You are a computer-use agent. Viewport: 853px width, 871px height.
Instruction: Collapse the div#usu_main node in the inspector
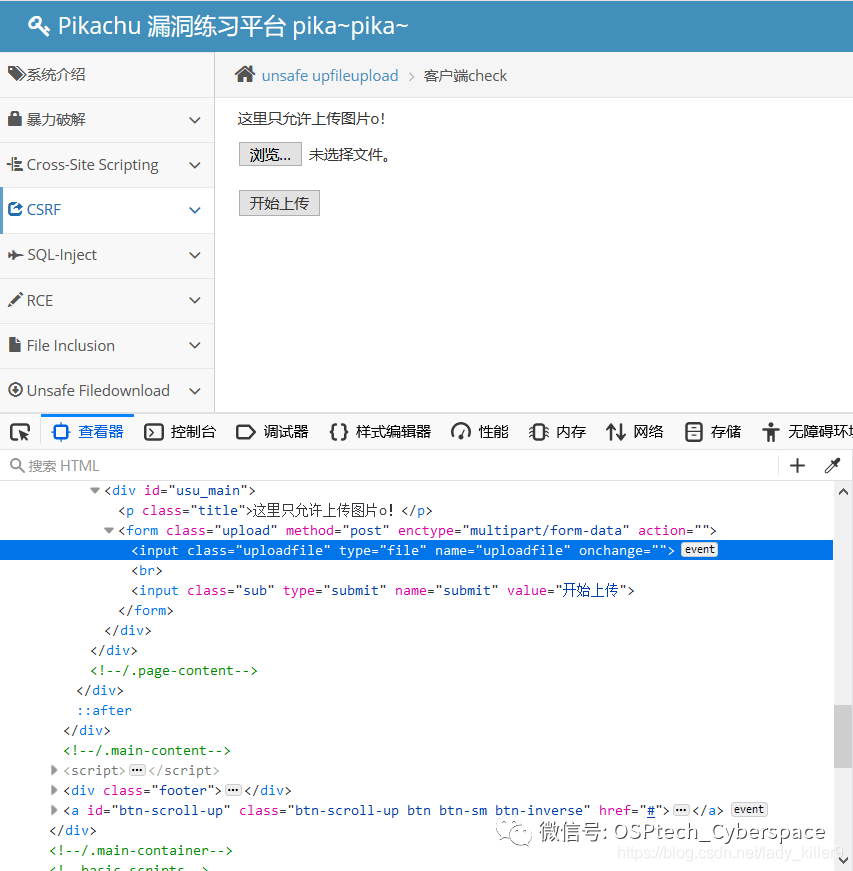coord(94,490)
